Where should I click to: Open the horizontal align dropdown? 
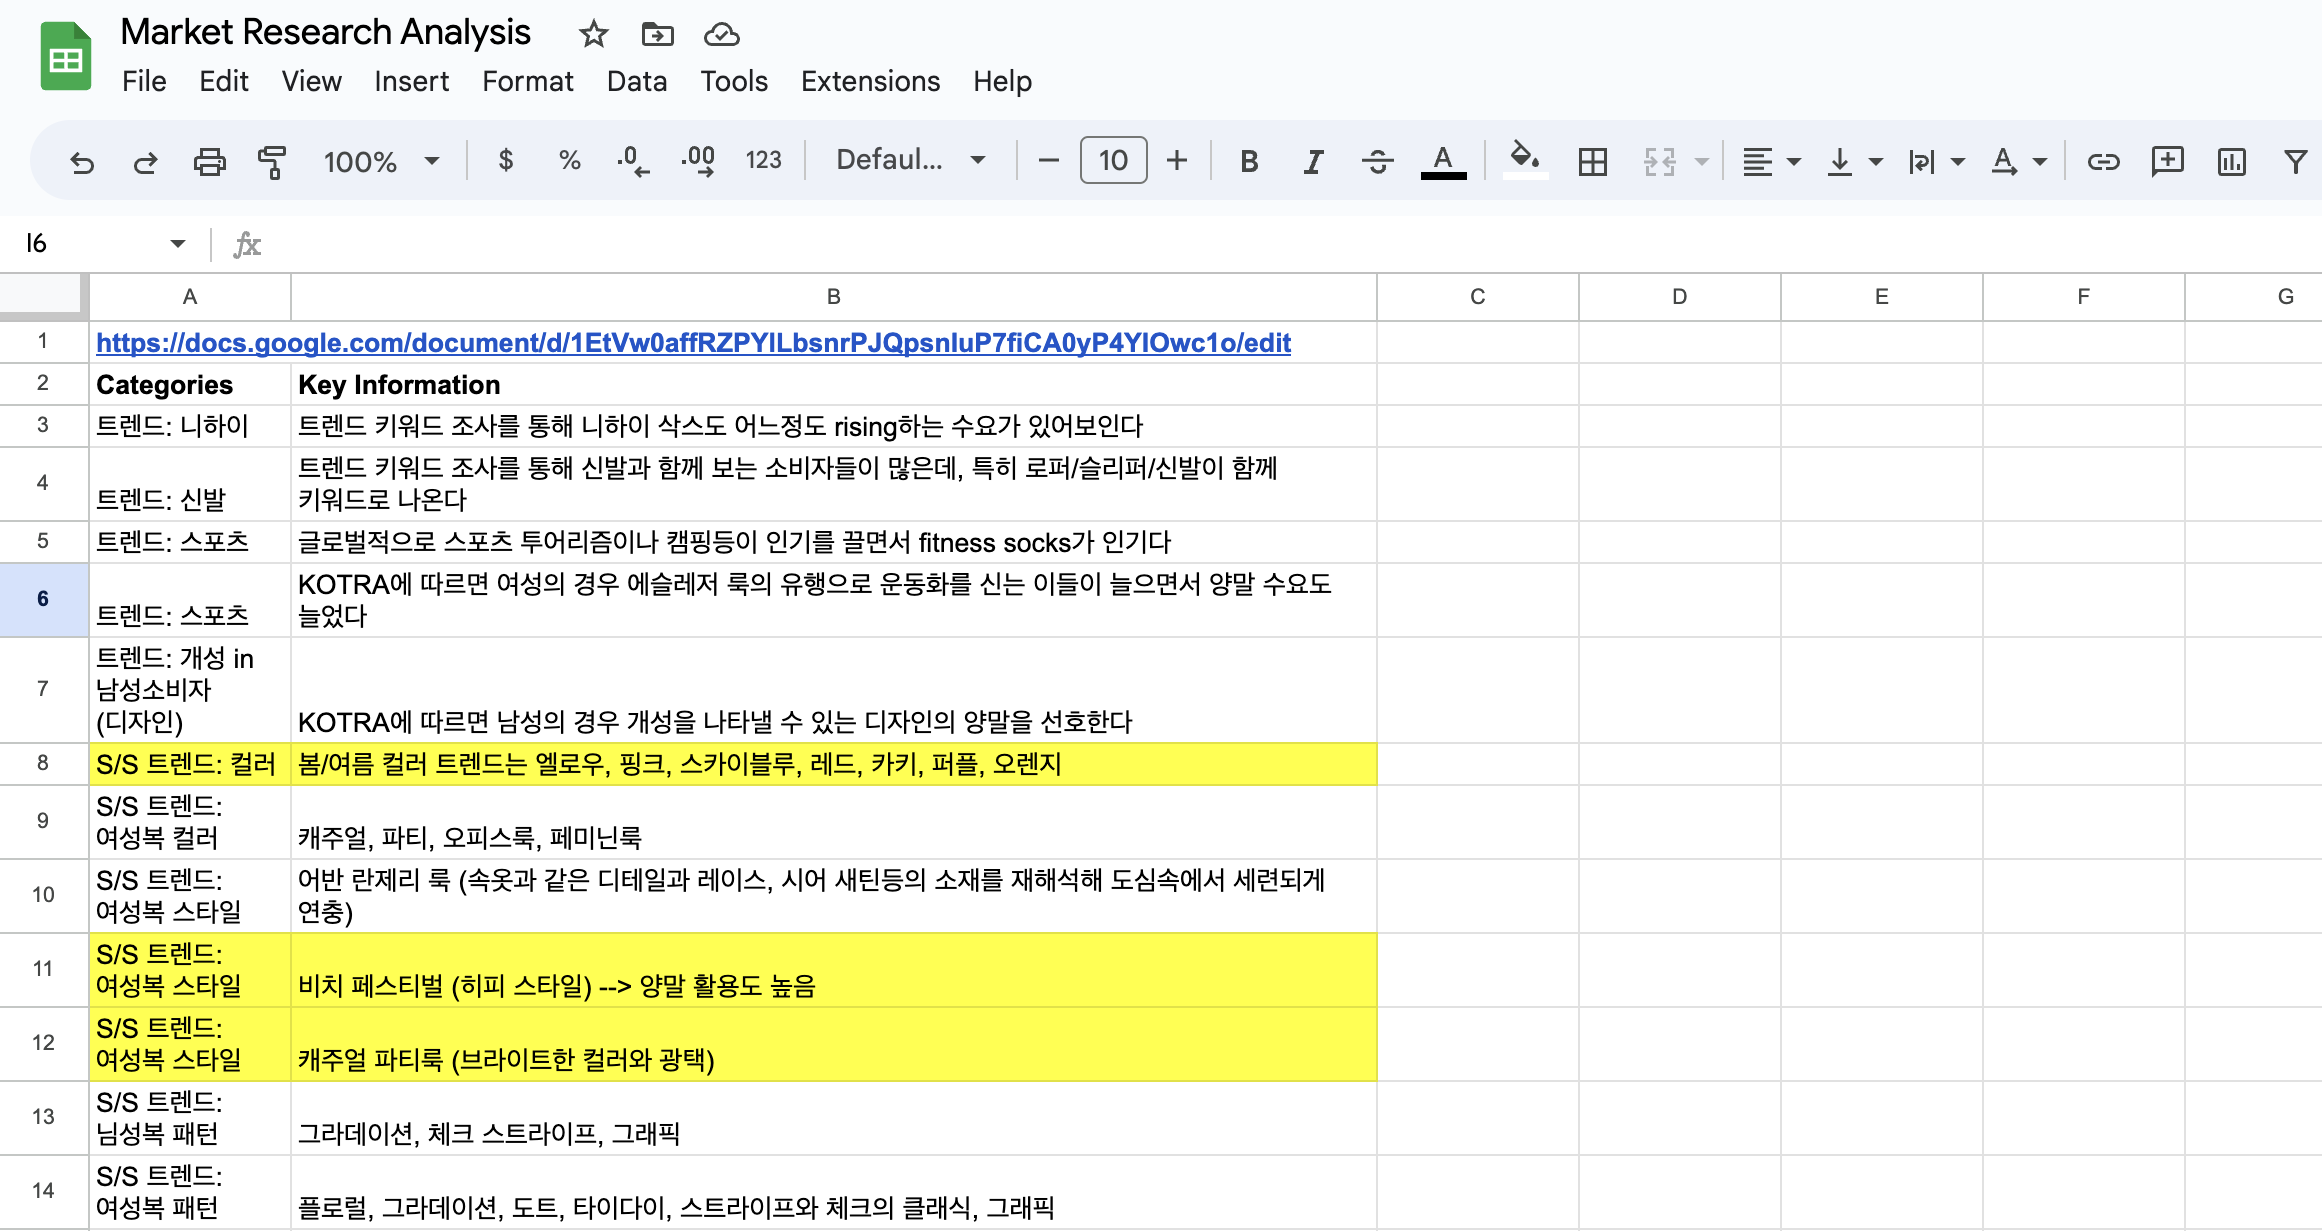coord(1770,161)
